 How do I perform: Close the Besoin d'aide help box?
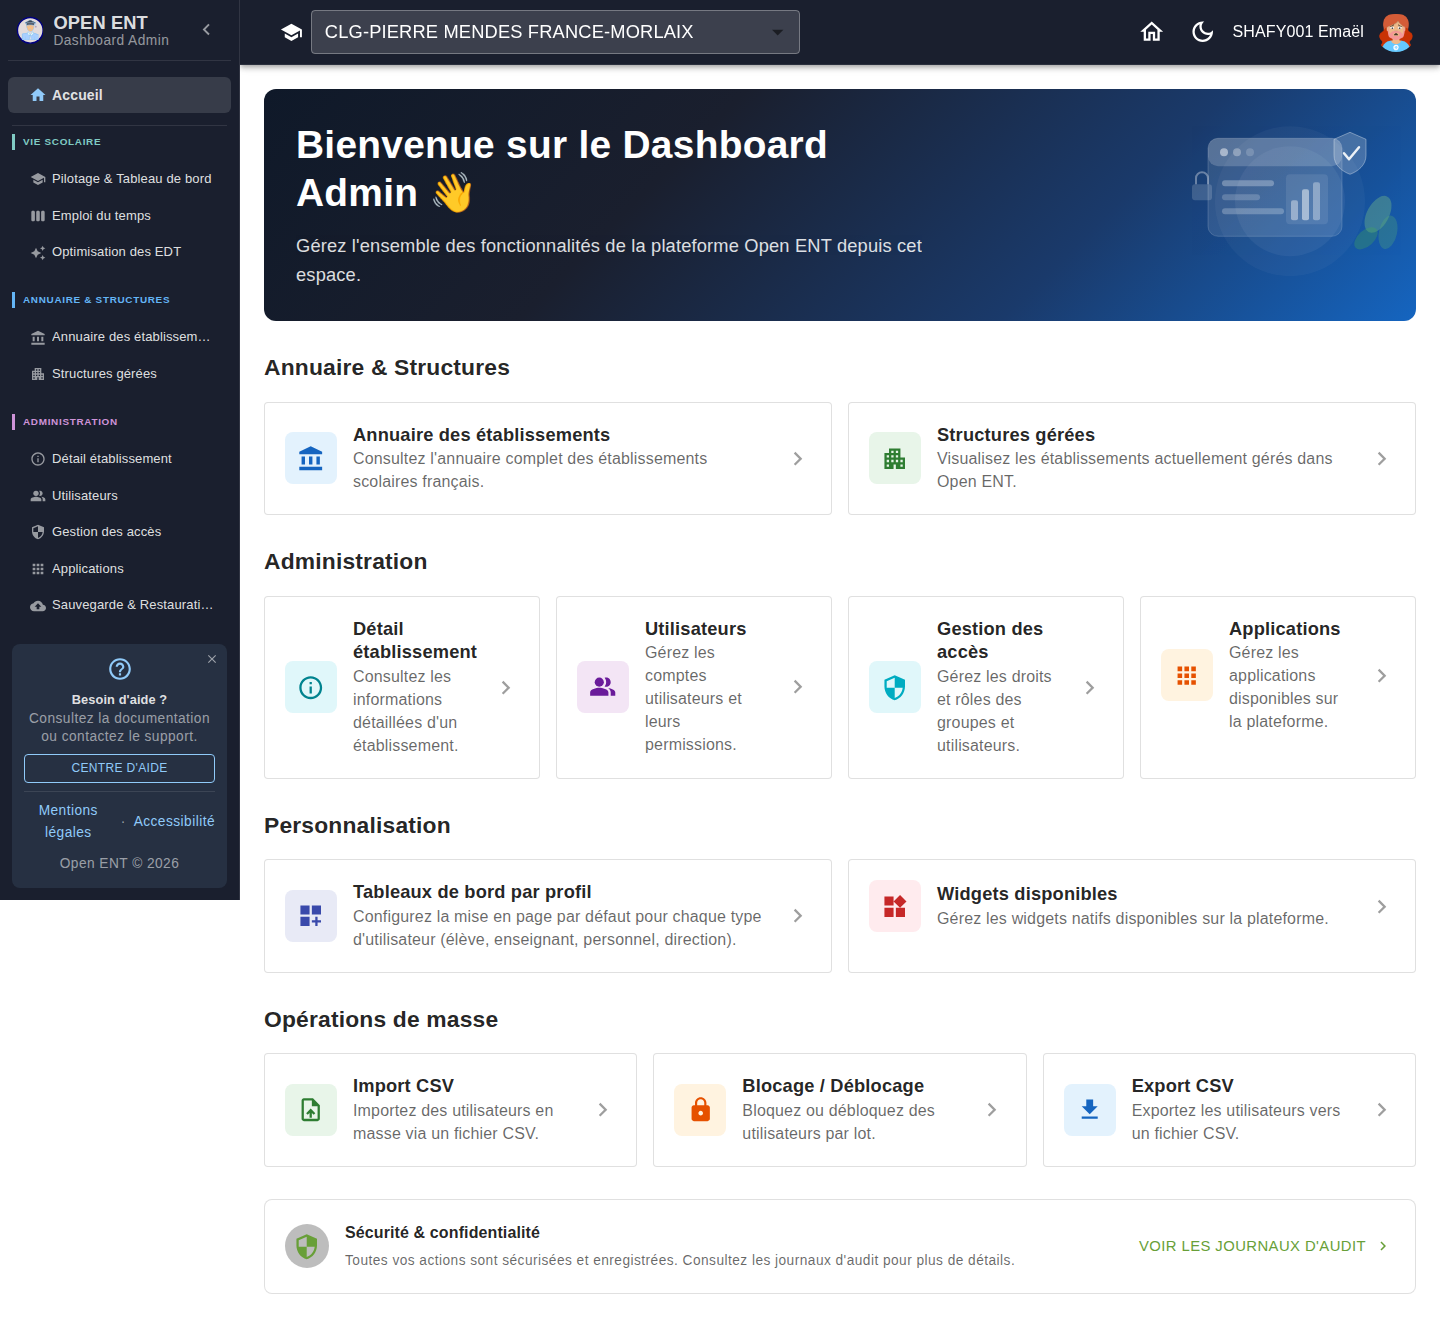(x=212, y=659)
